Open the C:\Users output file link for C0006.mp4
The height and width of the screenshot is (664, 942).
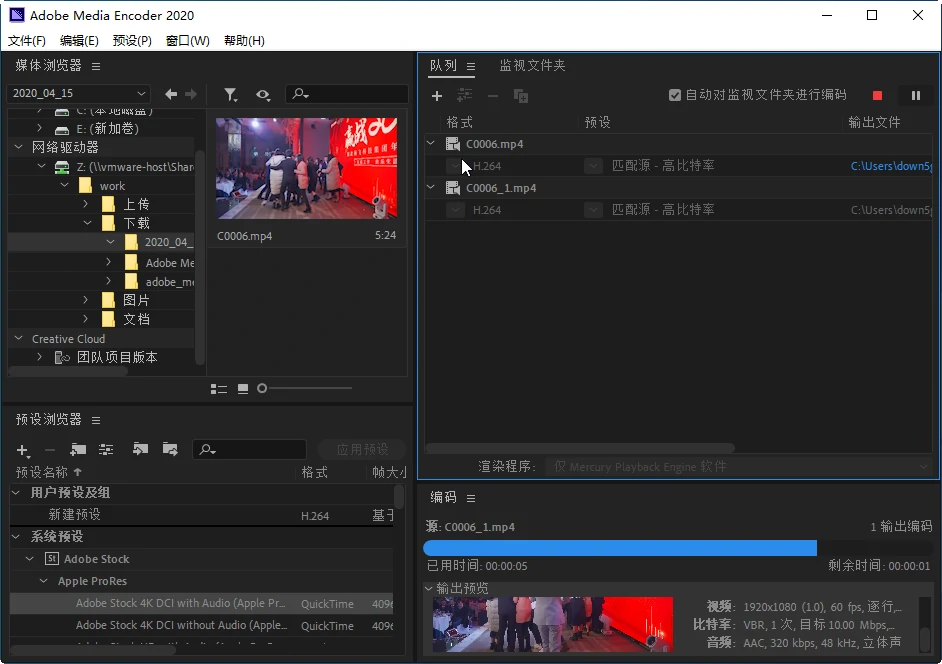tap(891, 166)
